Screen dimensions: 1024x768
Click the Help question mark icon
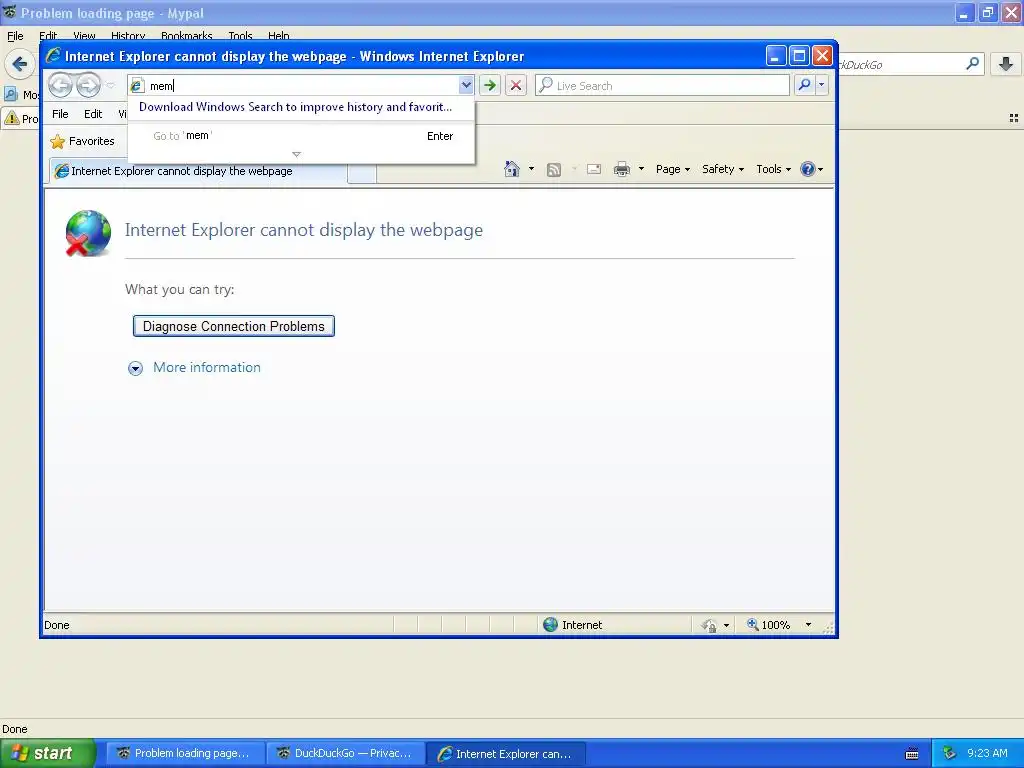click(808, 169)
